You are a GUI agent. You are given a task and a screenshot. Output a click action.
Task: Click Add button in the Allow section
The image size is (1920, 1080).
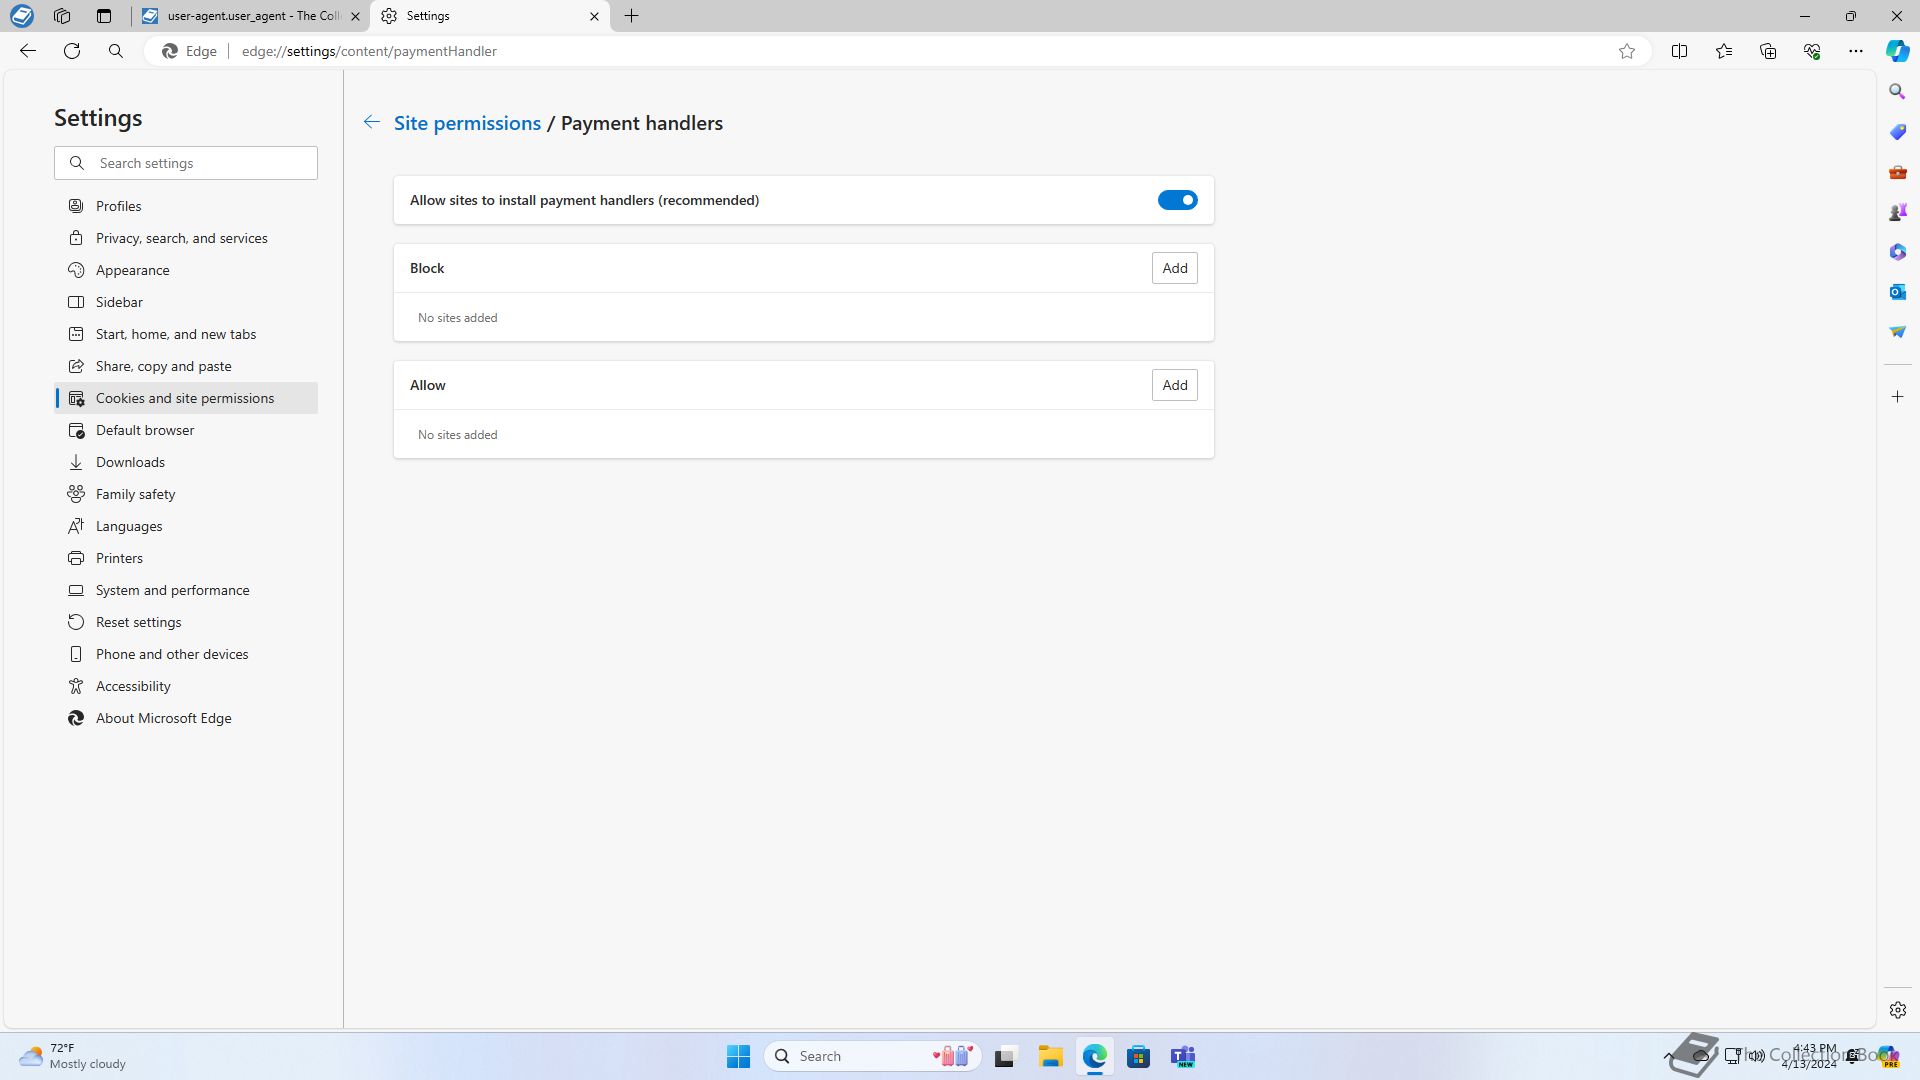[1174, 385]
